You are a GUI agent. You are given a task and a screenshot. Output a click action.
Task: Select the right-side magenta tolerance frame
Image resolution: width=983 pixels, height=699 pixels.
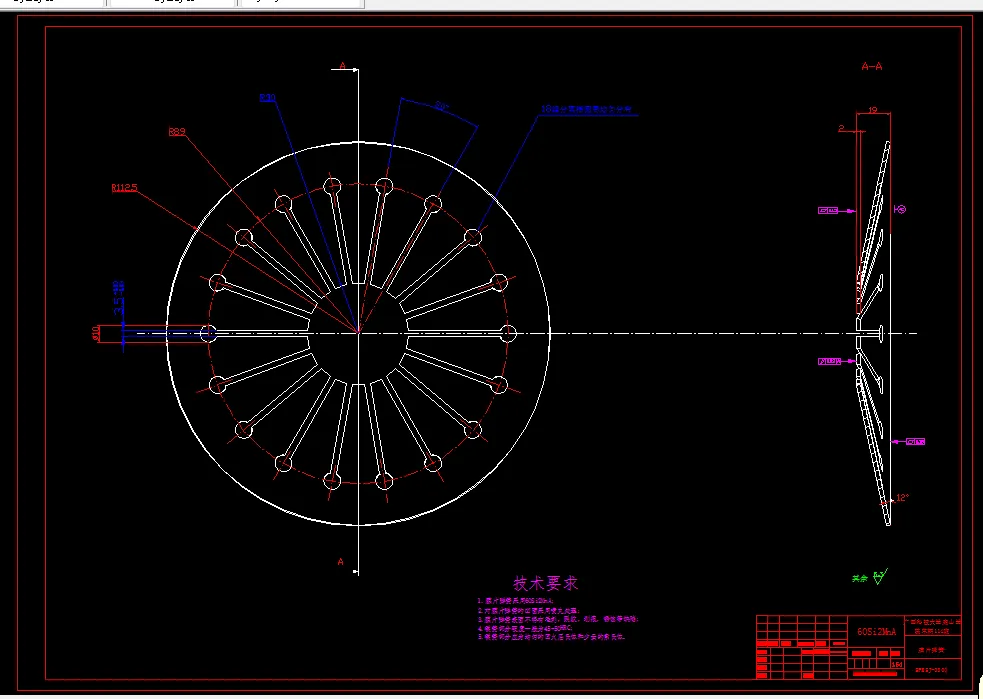click(x=916, y=442)
